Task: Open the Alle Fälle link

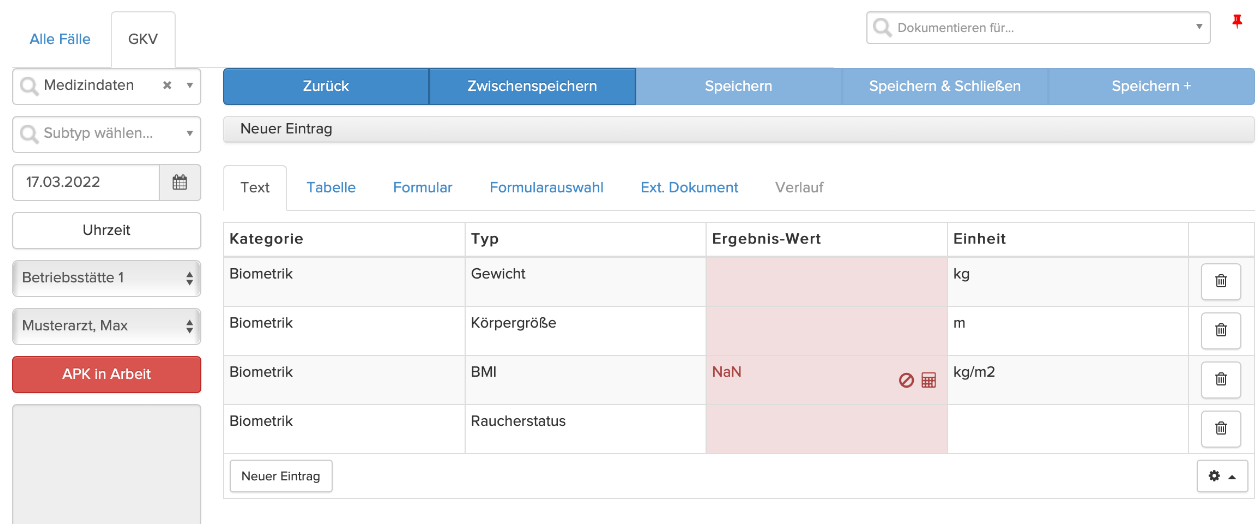Action: pos(60,39)
